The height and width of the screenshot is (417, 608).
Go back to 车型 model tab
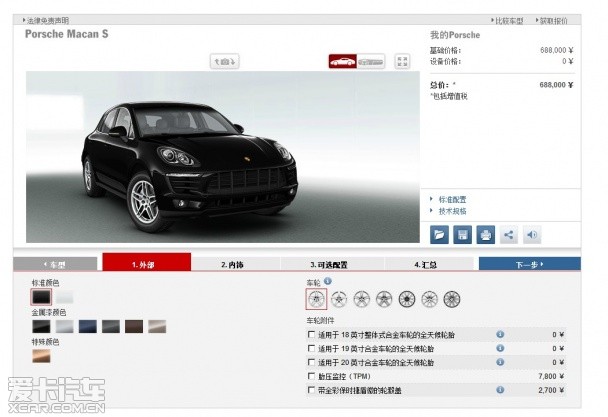pos(55,265)
